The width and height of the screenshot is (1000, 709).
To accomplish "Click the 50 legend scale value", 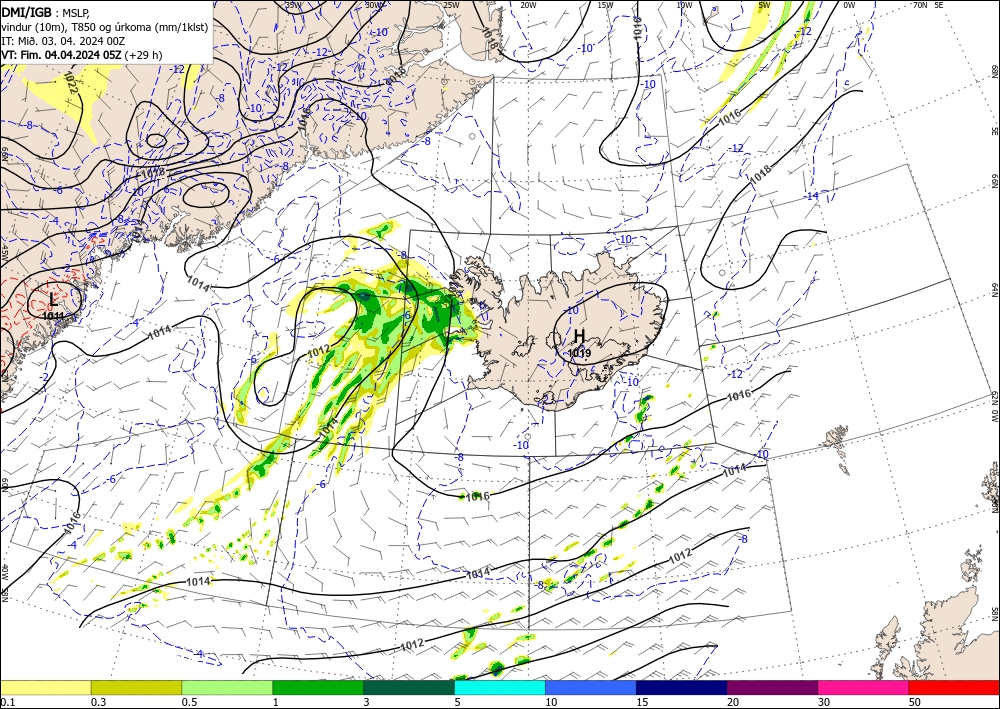I will coord(915,702).
